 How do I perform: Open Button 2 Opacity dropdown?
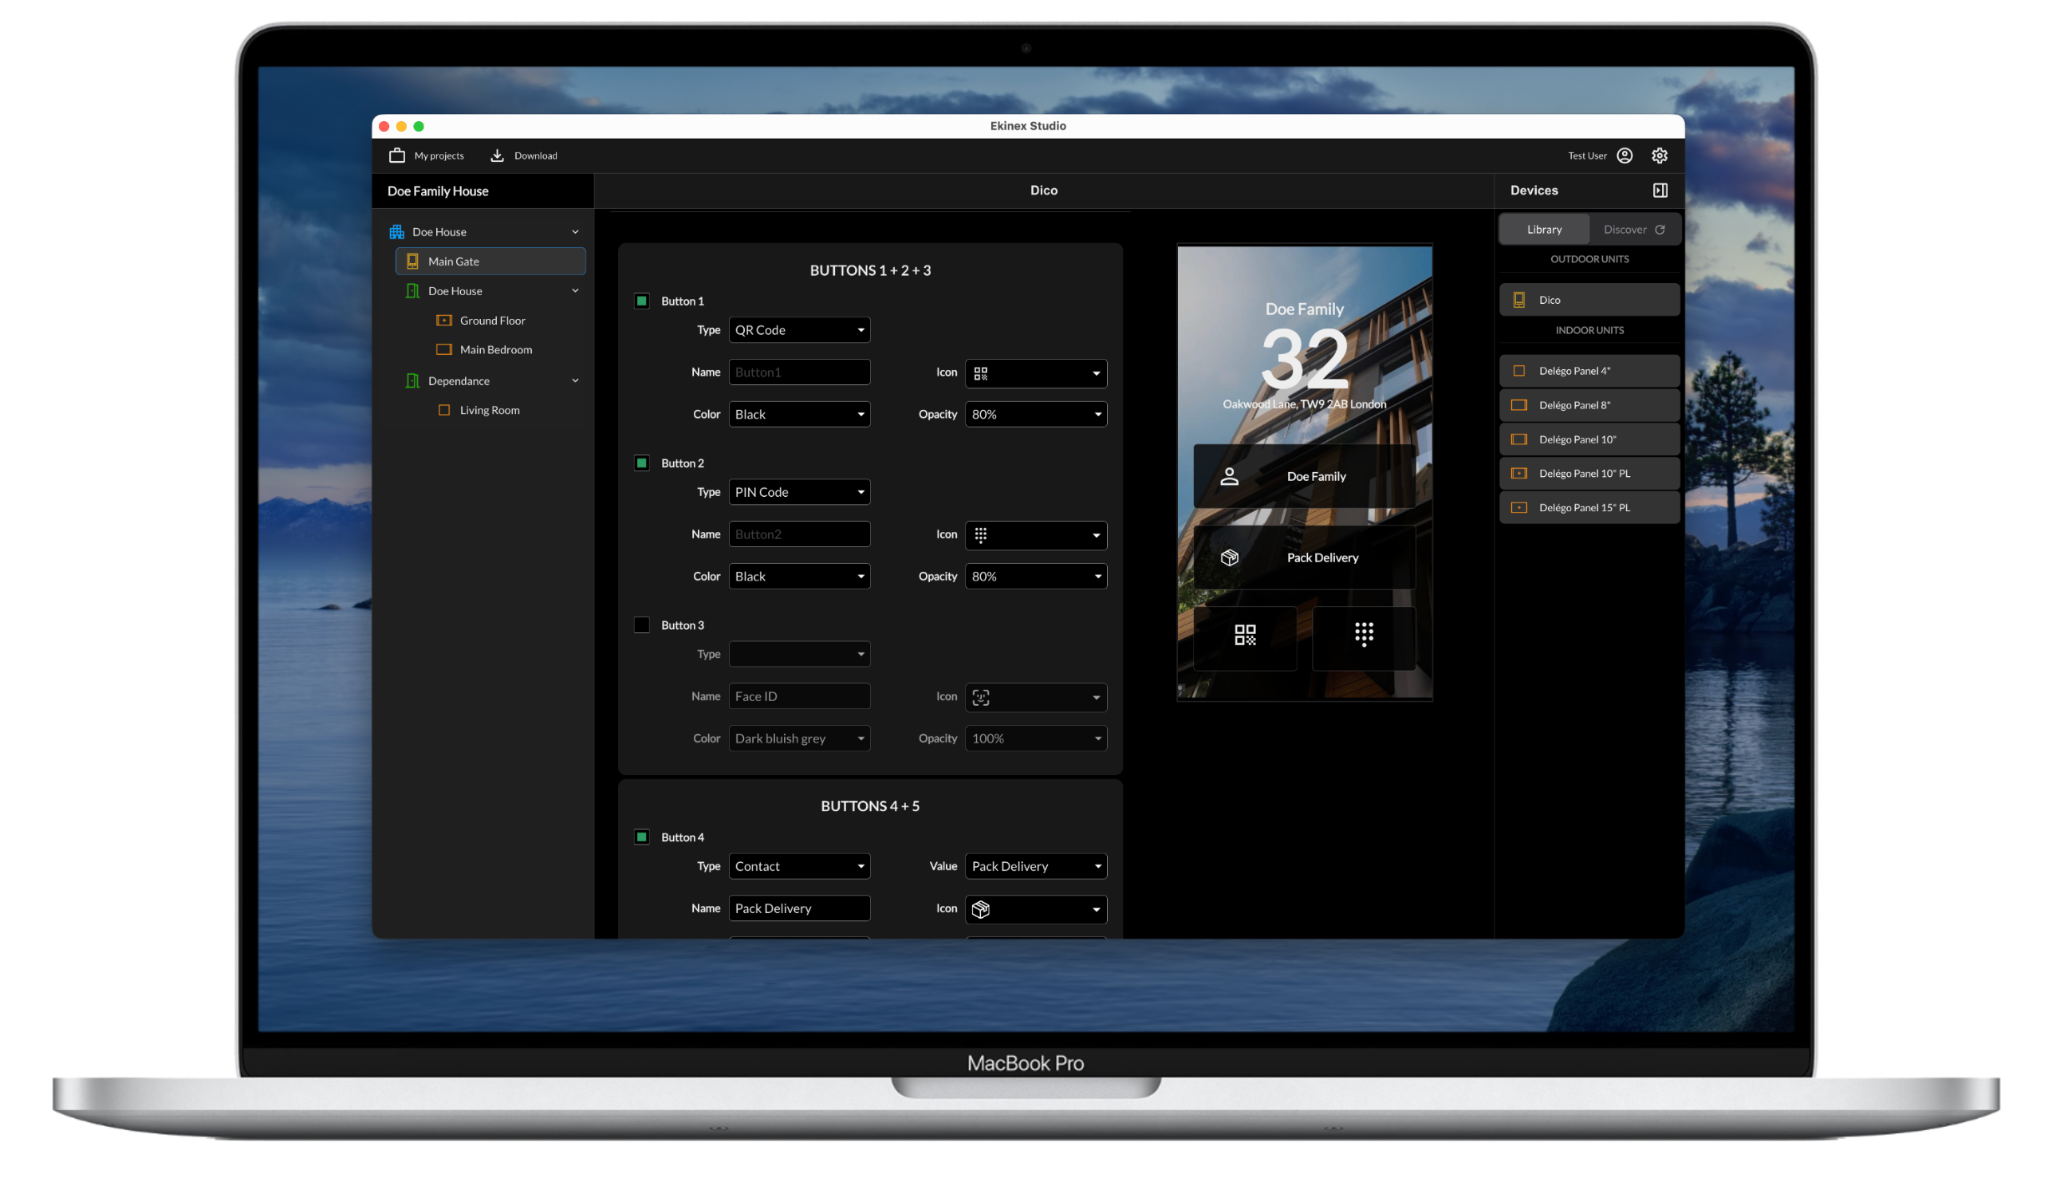(1036, 576)
